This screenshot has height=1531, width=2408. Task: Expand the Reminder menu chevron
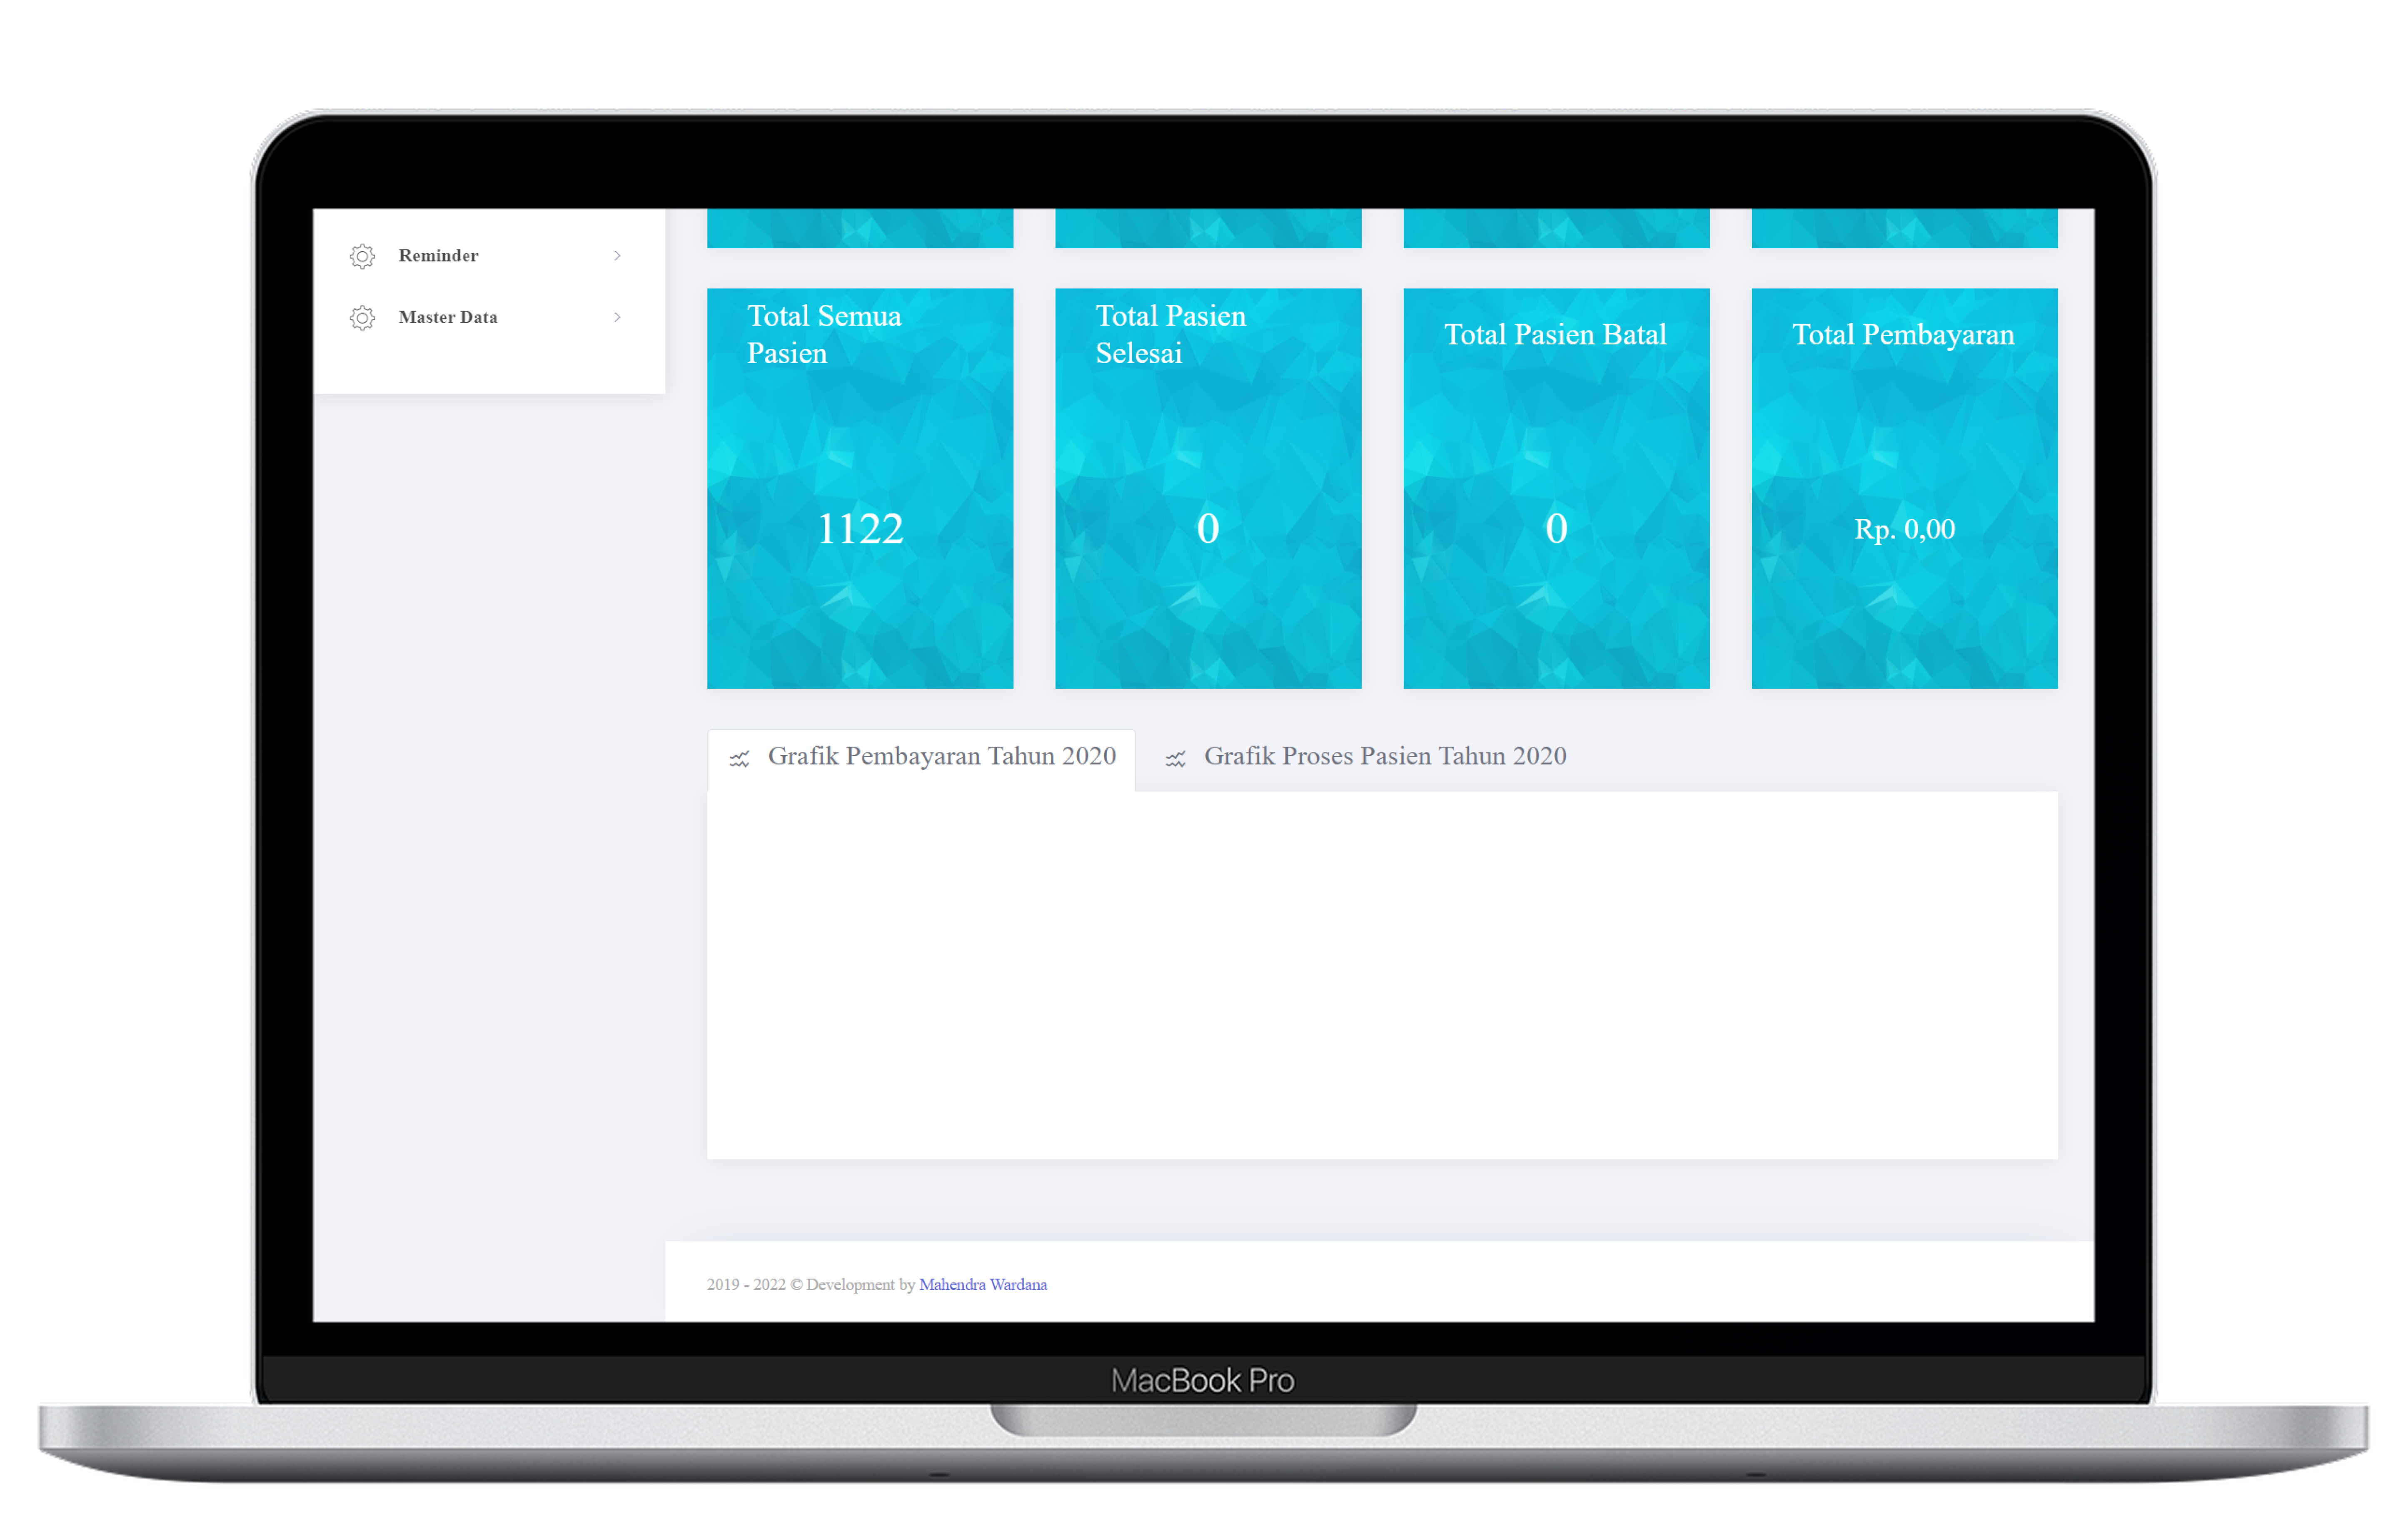[x=617, y=256]
